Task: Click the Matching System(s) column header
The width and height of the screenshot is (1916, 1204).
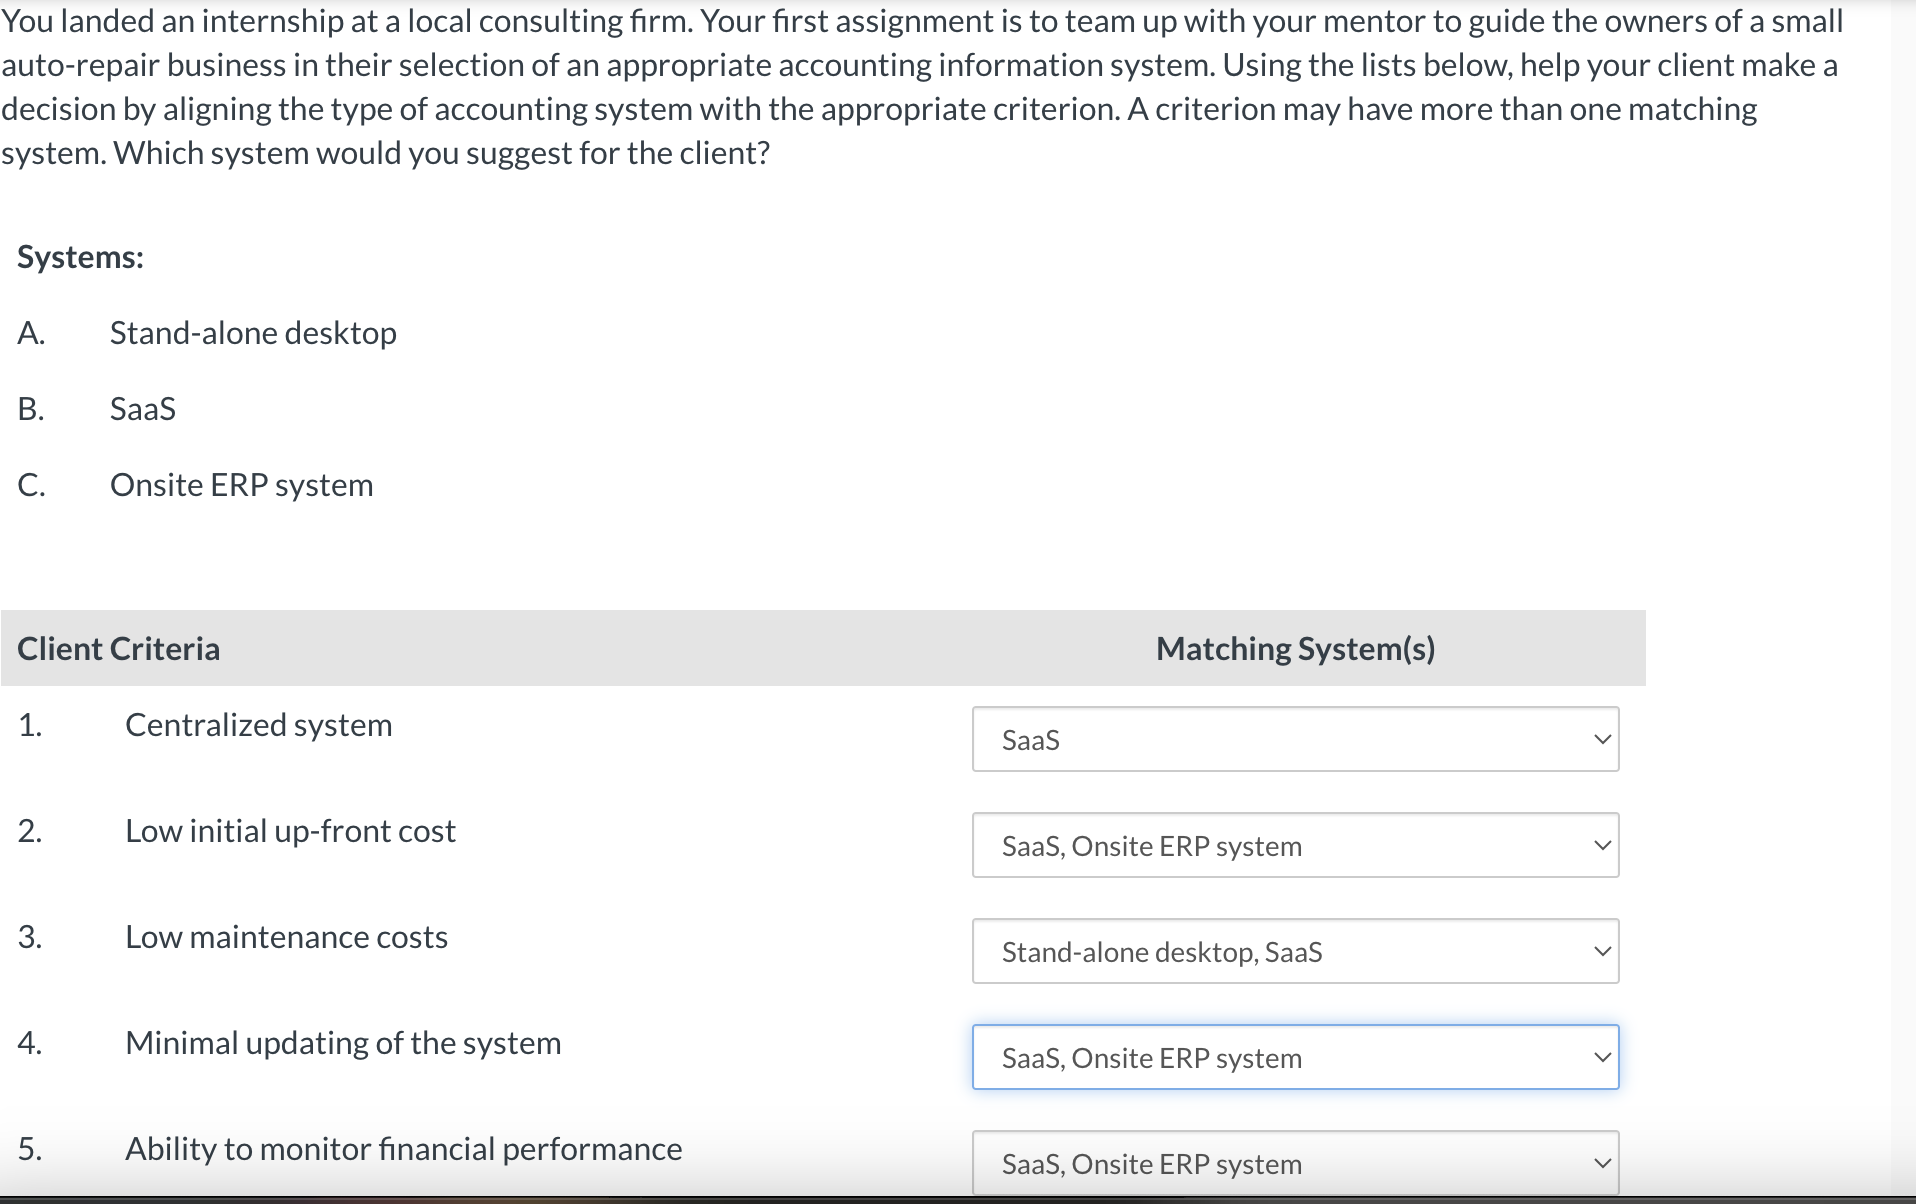Action: [x=1295, y=649]
